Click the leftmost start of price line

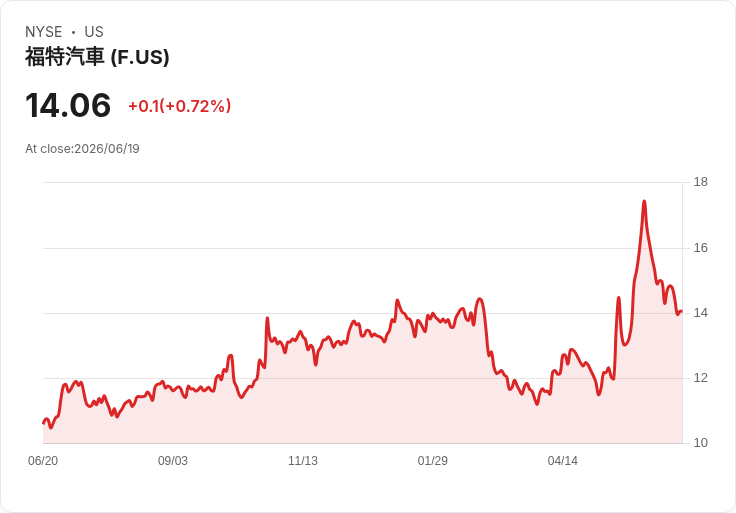point(43,423)
